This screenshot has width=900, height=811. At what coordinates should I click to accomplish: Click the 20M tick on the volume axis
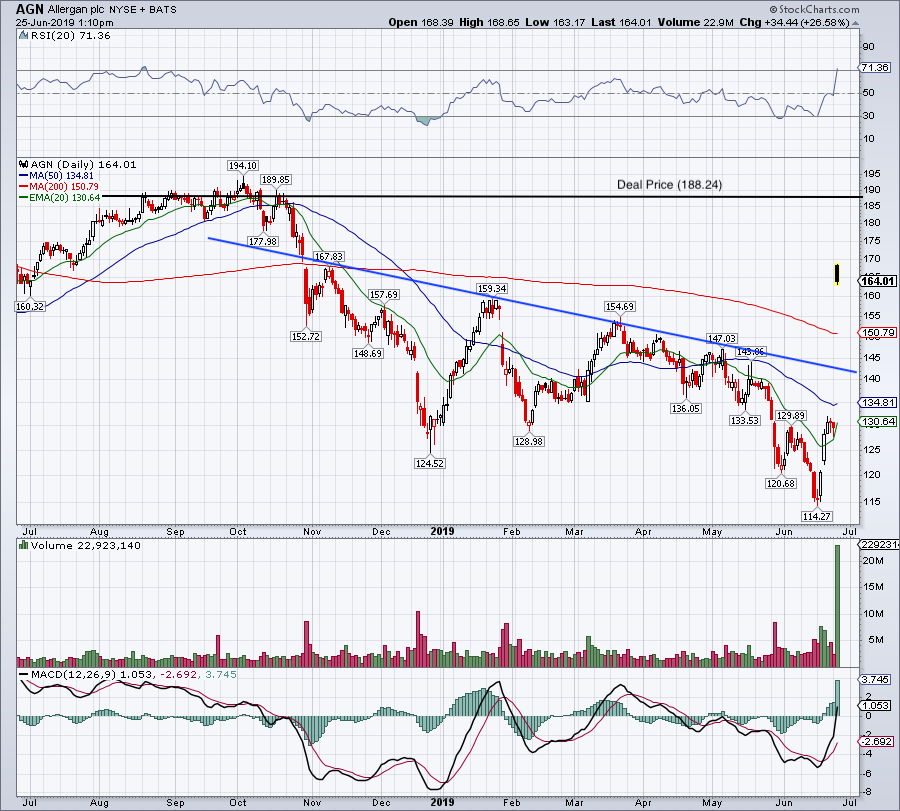click(x=872, y=560)
